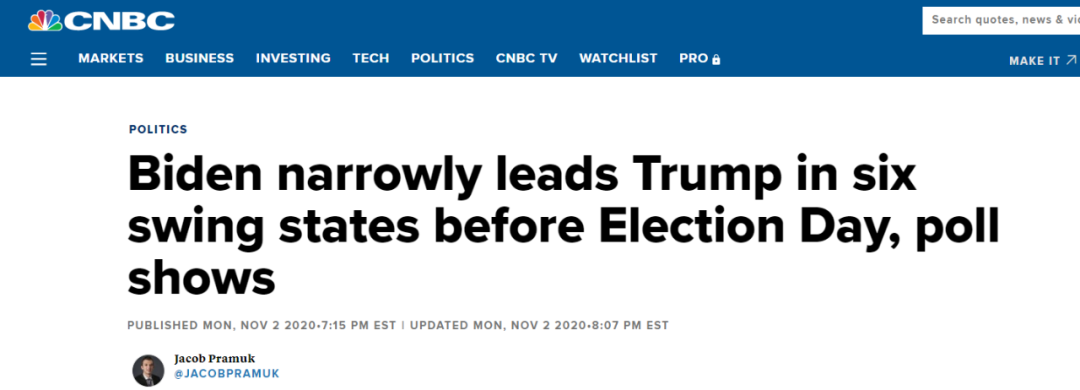Viewport: 1080px width, 390px height.
Task: Click the Make It arrow icon
Action: [x=1070, y=60]
